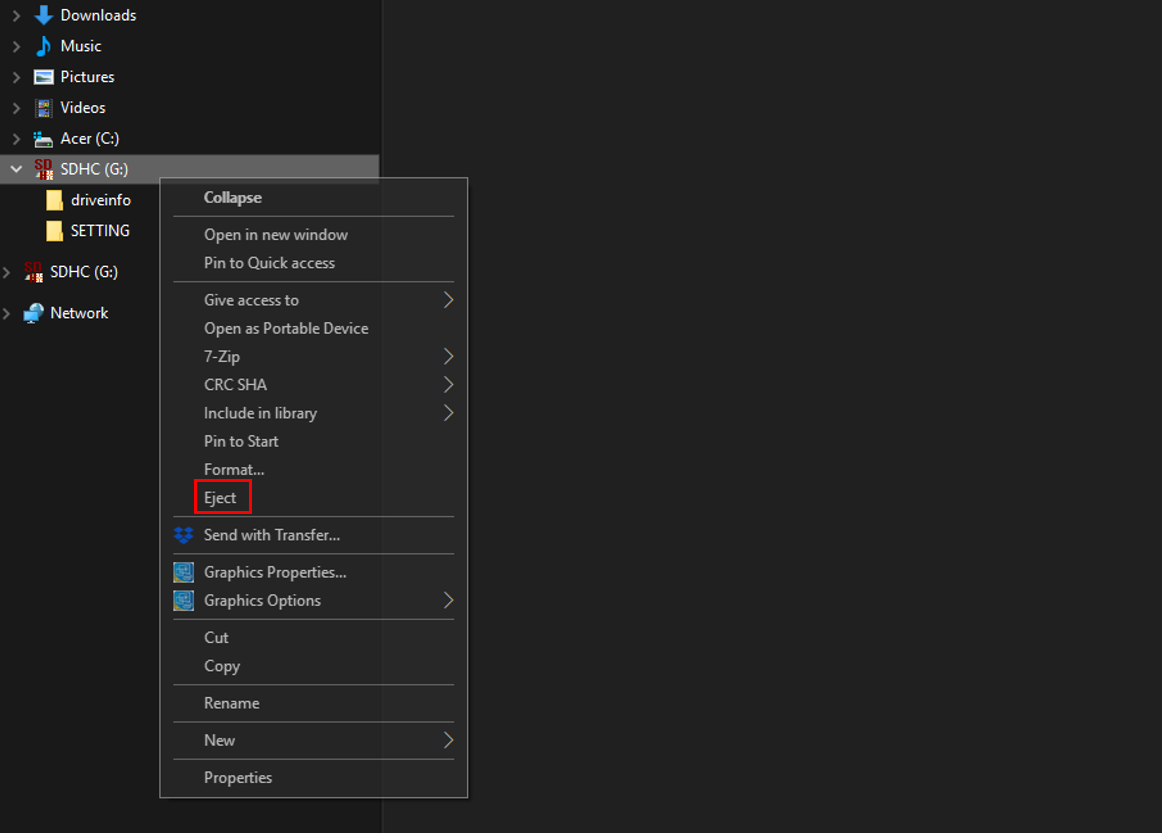Select the Graphics Options entry
The width and height of the screenshot is (1163, 833).
[263, 600]
